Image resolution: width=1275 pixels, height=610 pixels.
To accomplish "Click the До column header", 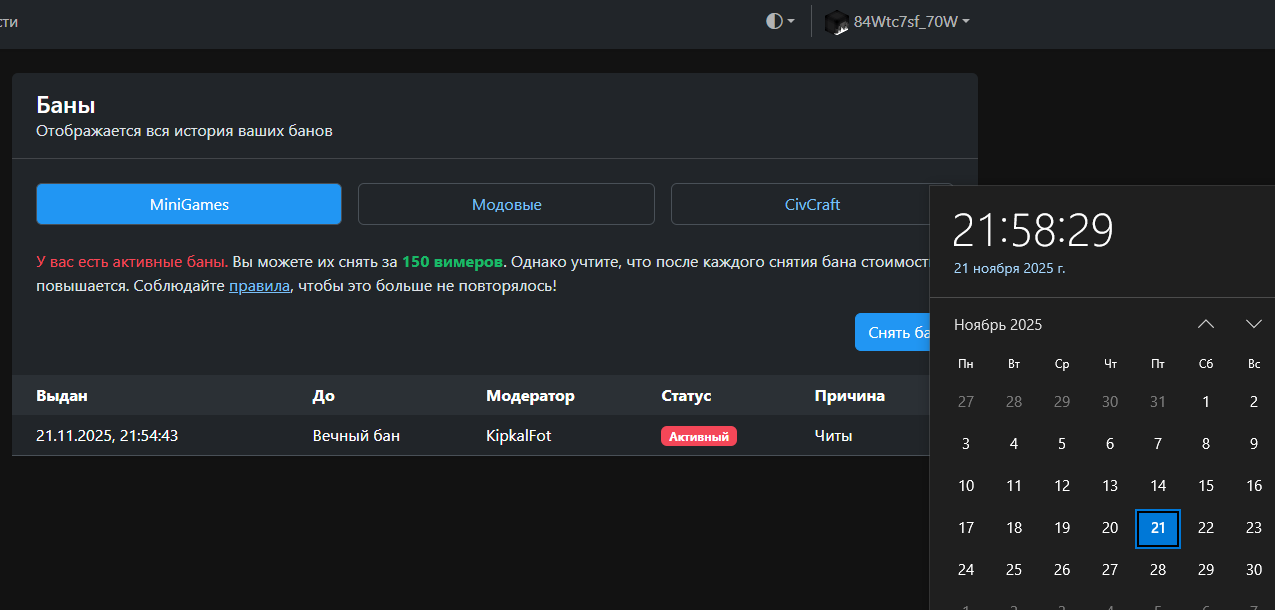I will 323,396.
